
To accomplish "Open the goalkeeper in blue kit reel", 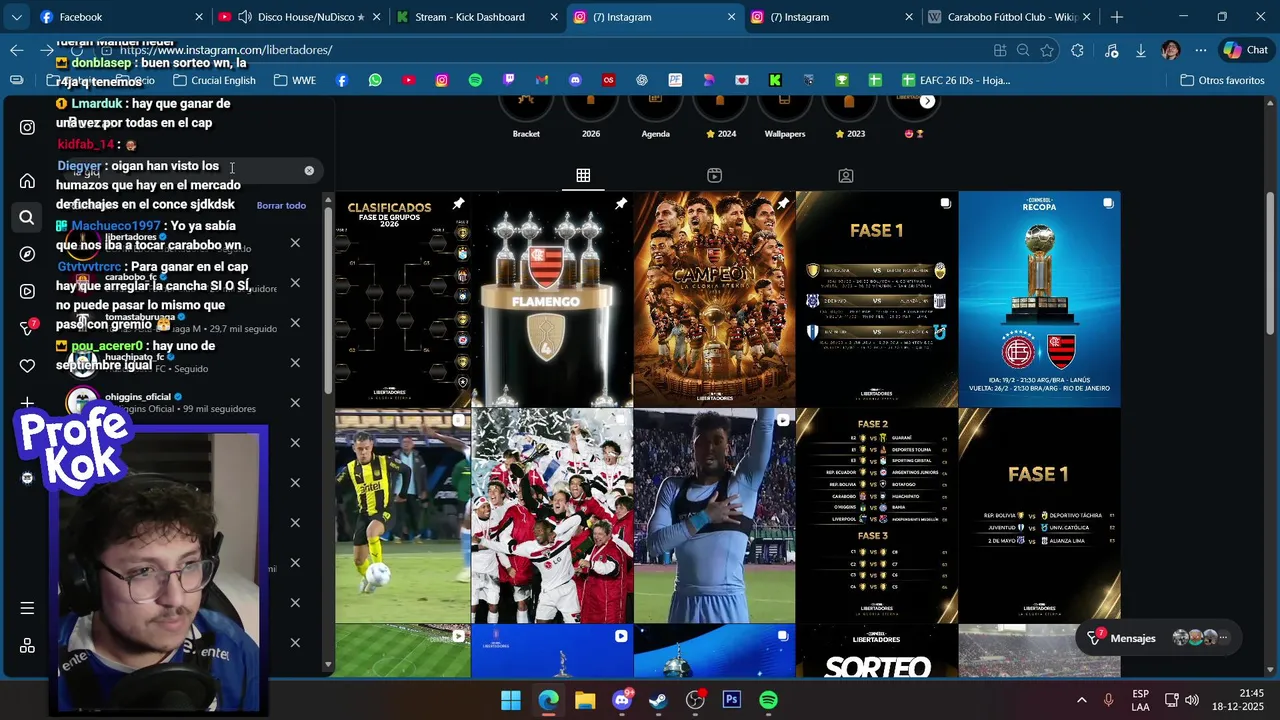I will (714, 515).
